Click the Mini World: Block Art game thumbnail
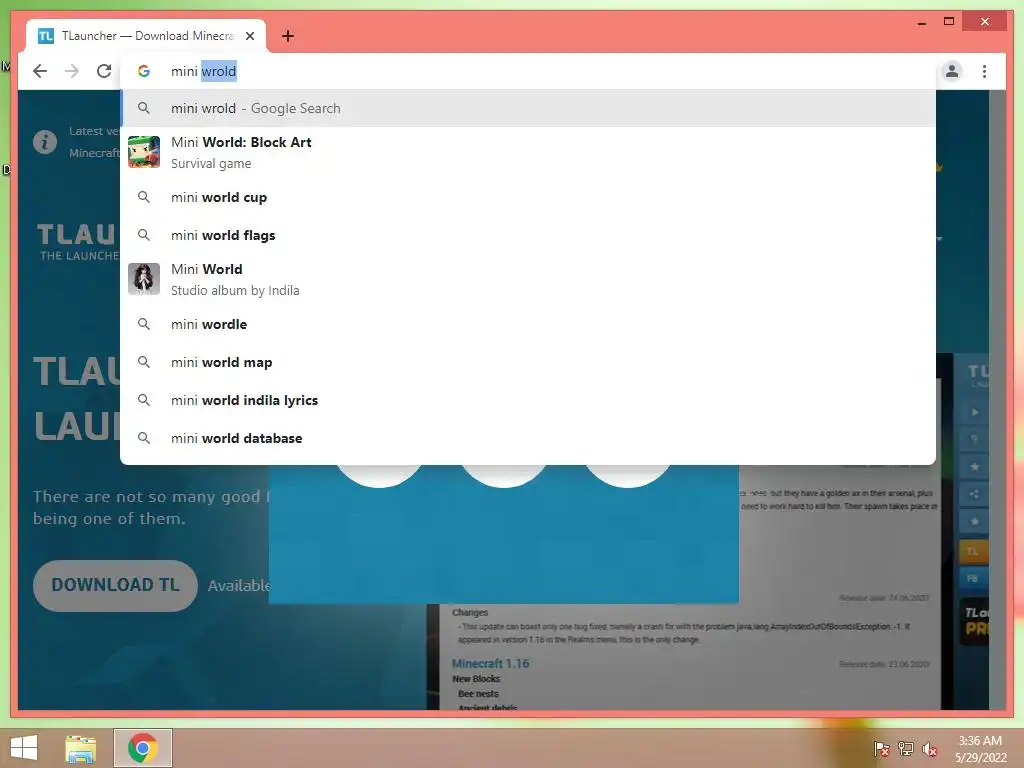1024x768 pixels. click(x=144, y=152)
